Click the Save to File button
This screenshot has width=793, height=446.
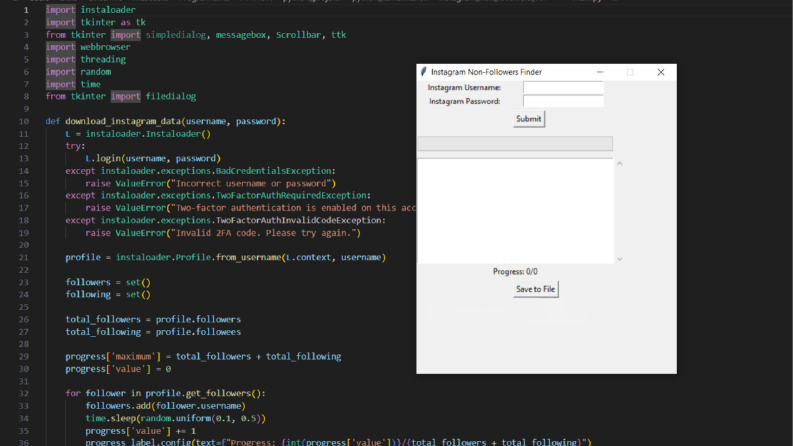coord(536,289)
